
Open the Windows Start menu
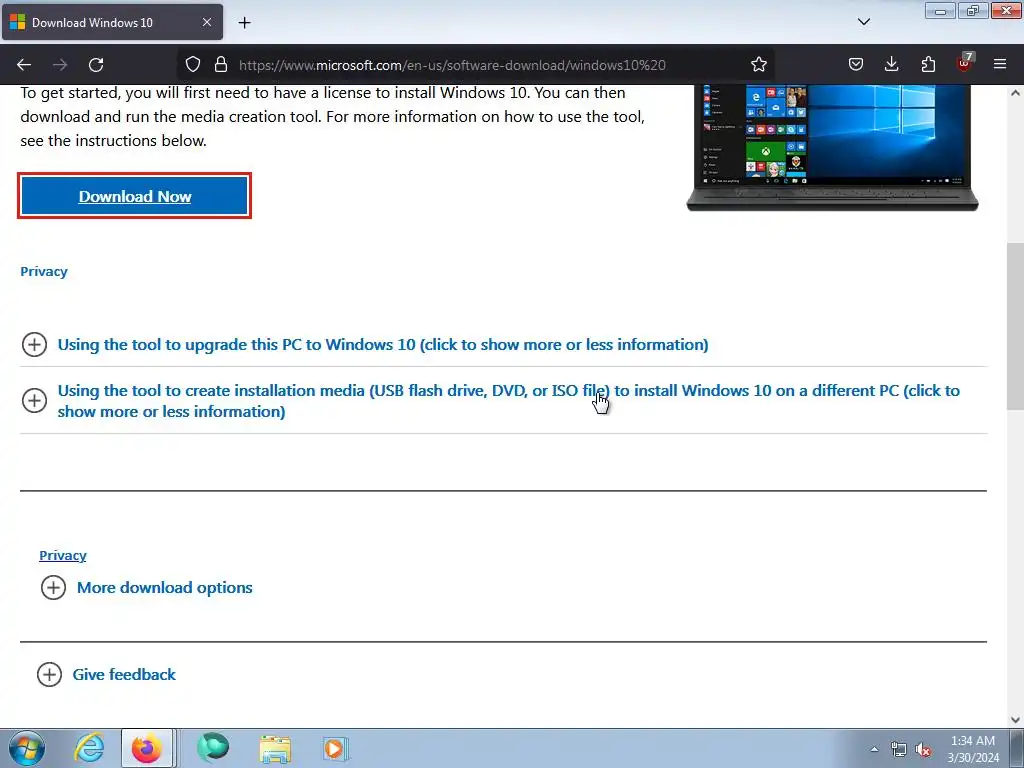click(26, 748)
